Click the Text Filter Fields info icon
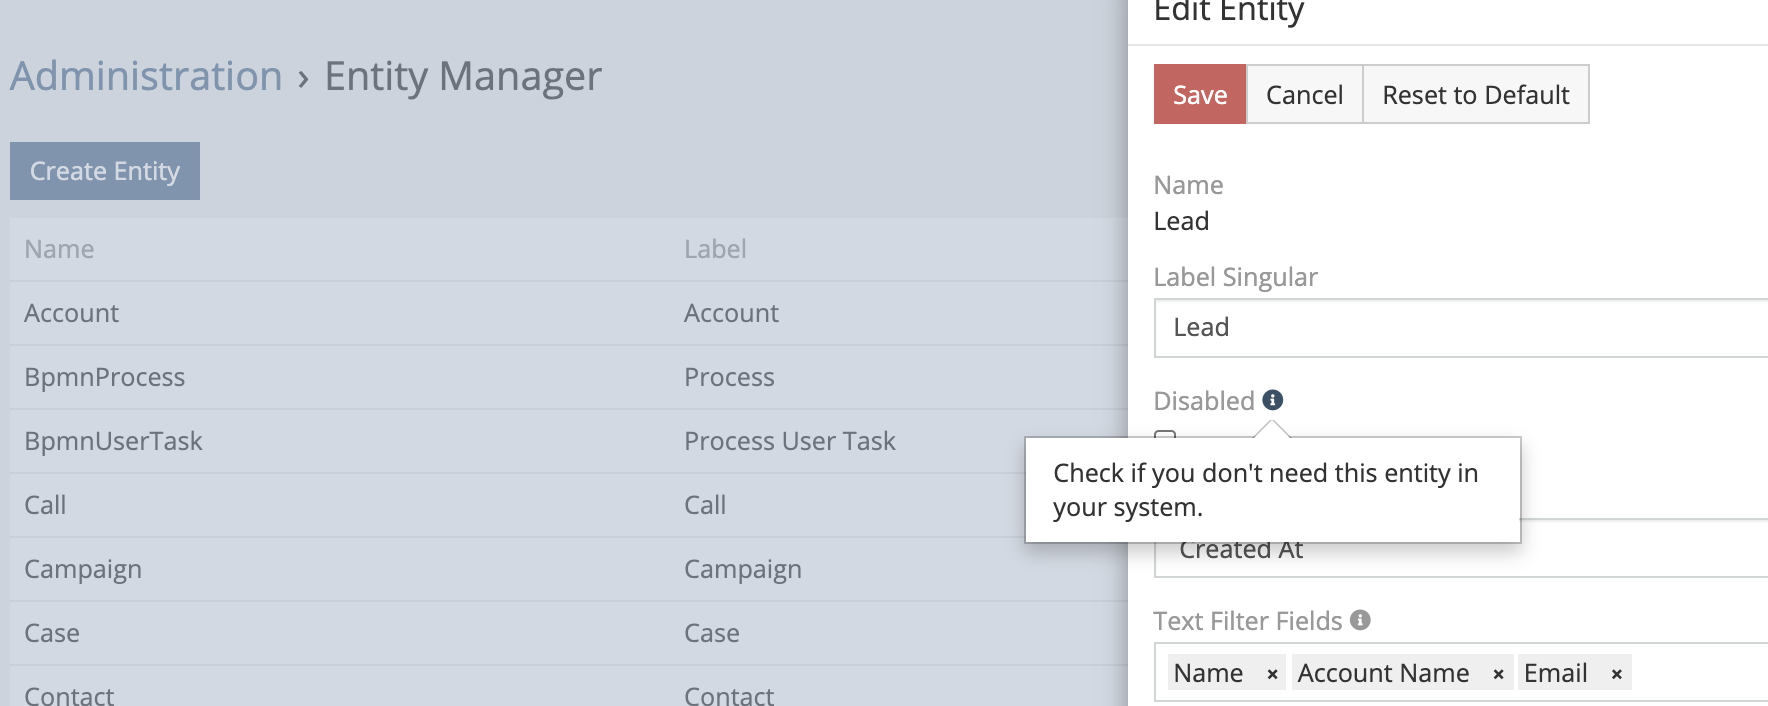The image size is (1768, 706). pyautogui.click(x=1360, y=620)
